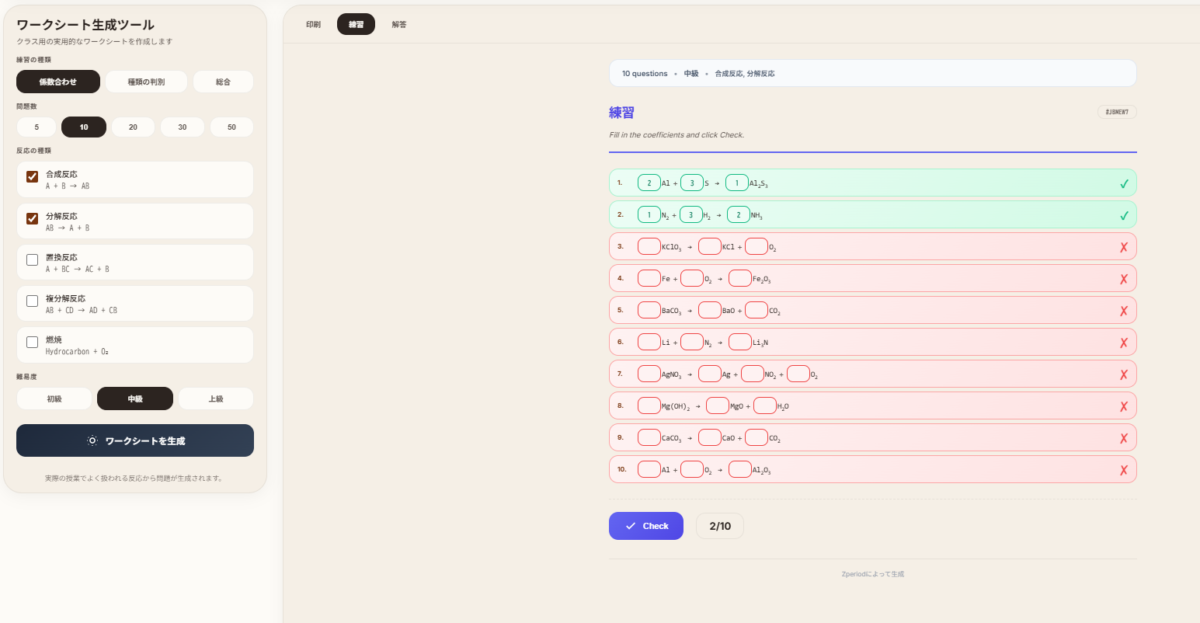Click AgNO3 coefficient input field
The image size is (1200, 623).
(649, 375)
